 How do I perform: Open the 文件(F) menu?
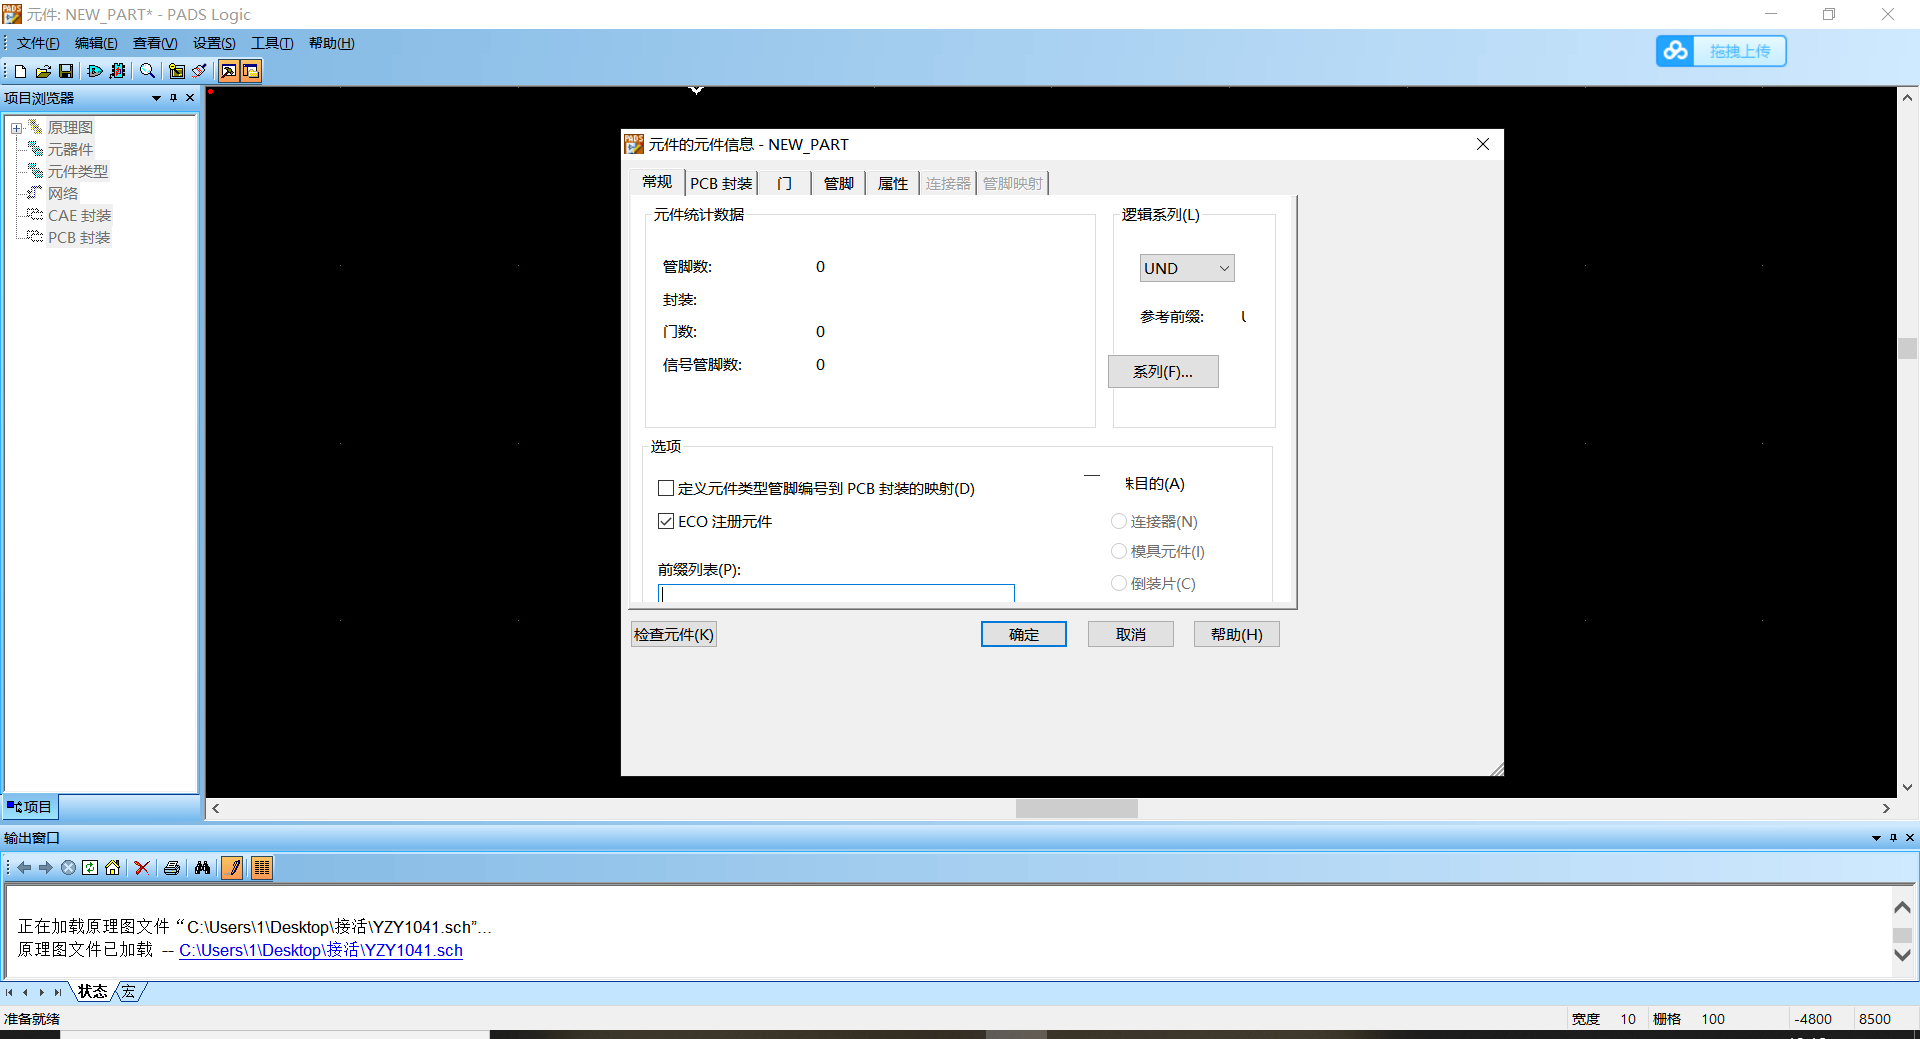tap(38, 43)
